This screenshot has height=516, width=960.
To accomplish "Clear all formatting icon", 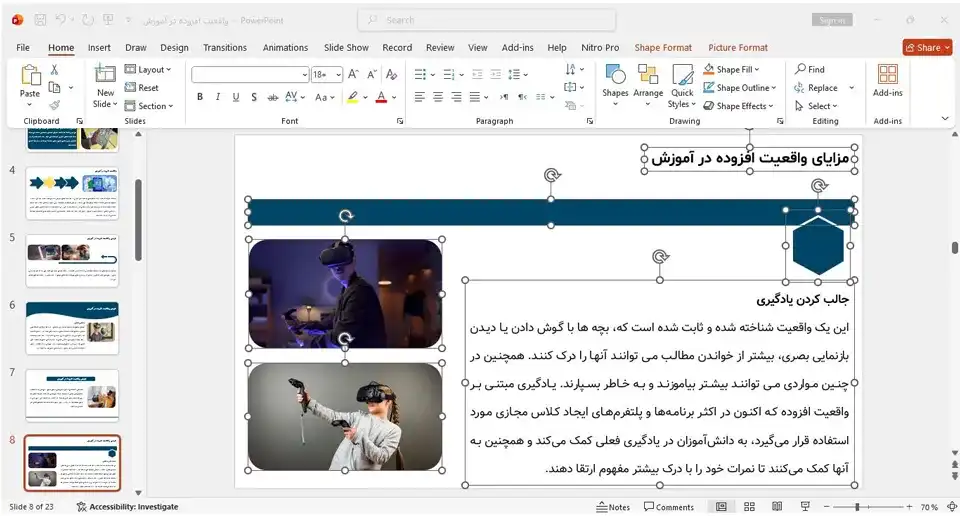I will (x=392, y=75).
